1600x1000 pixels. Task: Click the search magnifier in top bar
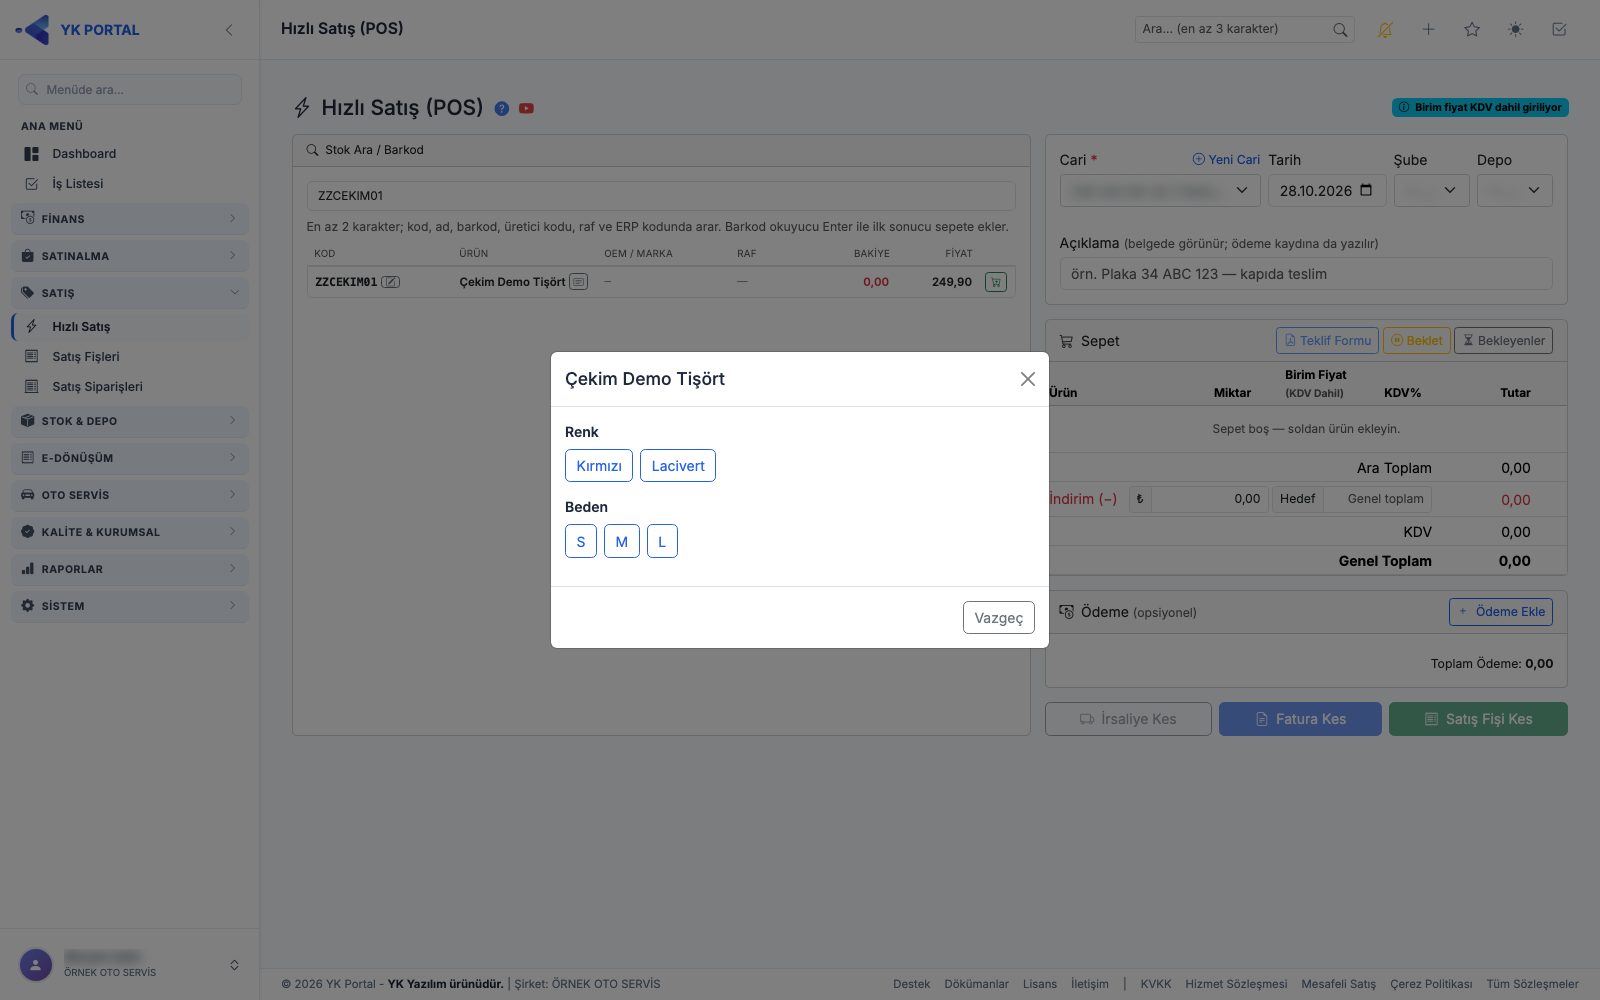pyautogui.click(x=1340, y=30)
